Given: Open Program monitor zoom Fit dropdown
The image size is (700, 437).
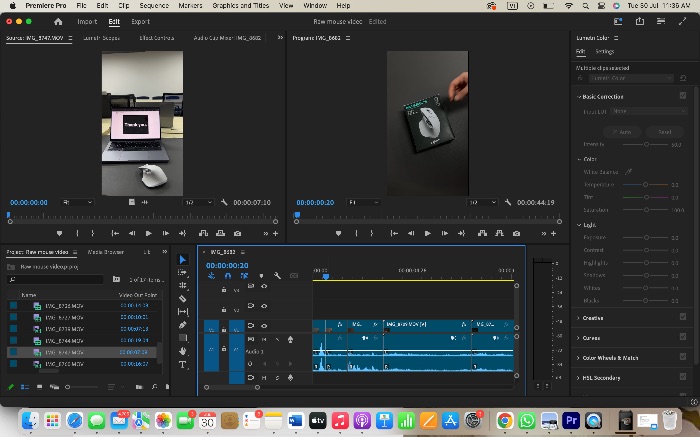Looking at the screenshot, I should coord(364,203).
